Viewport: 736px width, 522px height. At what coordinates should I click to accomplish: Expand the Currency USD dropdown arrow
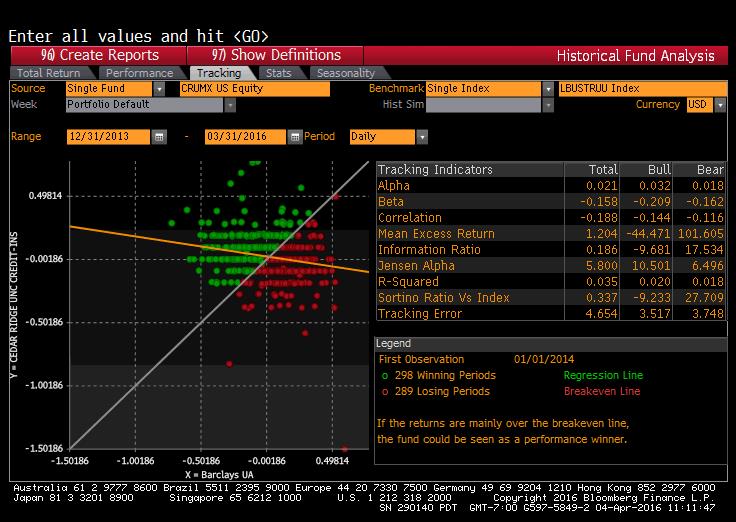720,105
